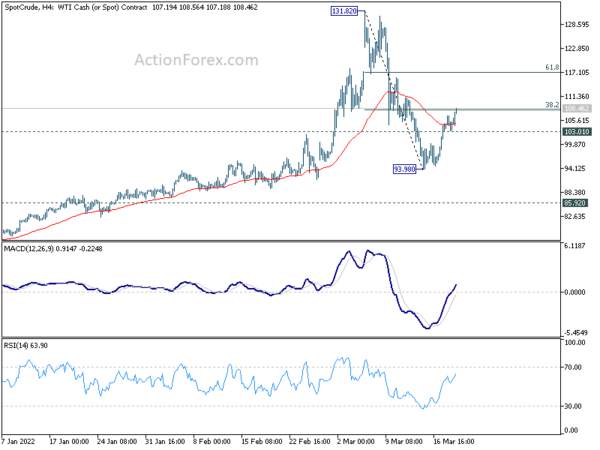Image resolution: width=600 pixels, height=450 pixels.
Task: Click the 17 Jan 00:00 date label
Action: coord(69,442)
